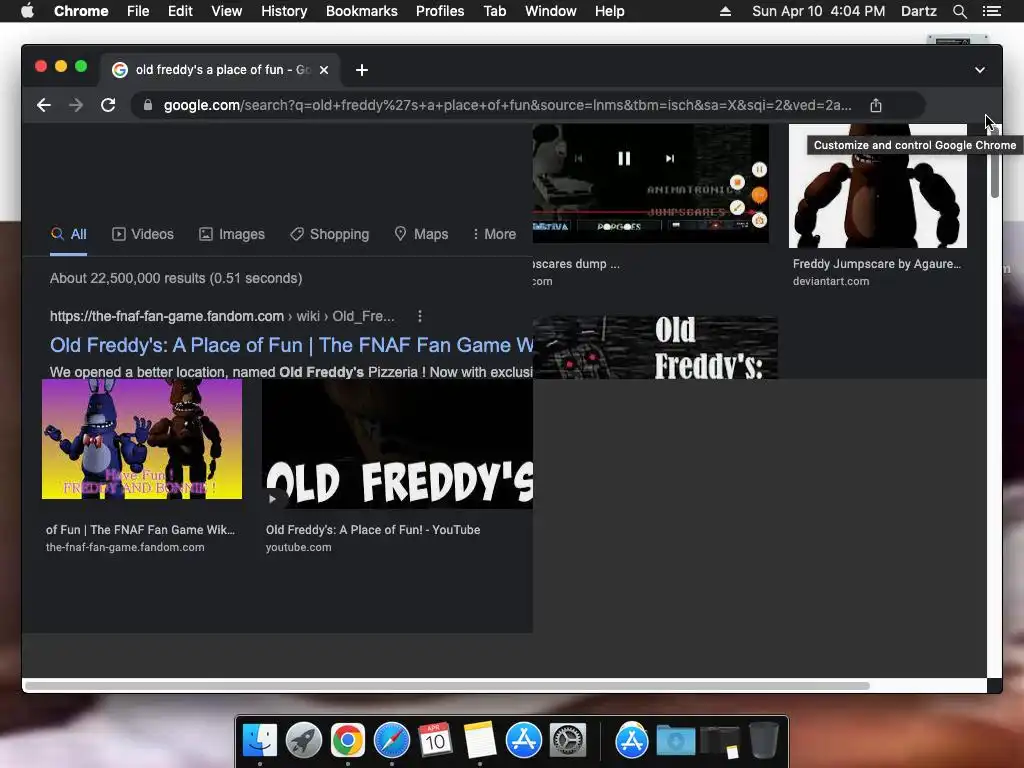Reload the page with the refresh icon
Image resolution: width=1024 pixels, height=768 pixels.
click(x=108, y=105)
